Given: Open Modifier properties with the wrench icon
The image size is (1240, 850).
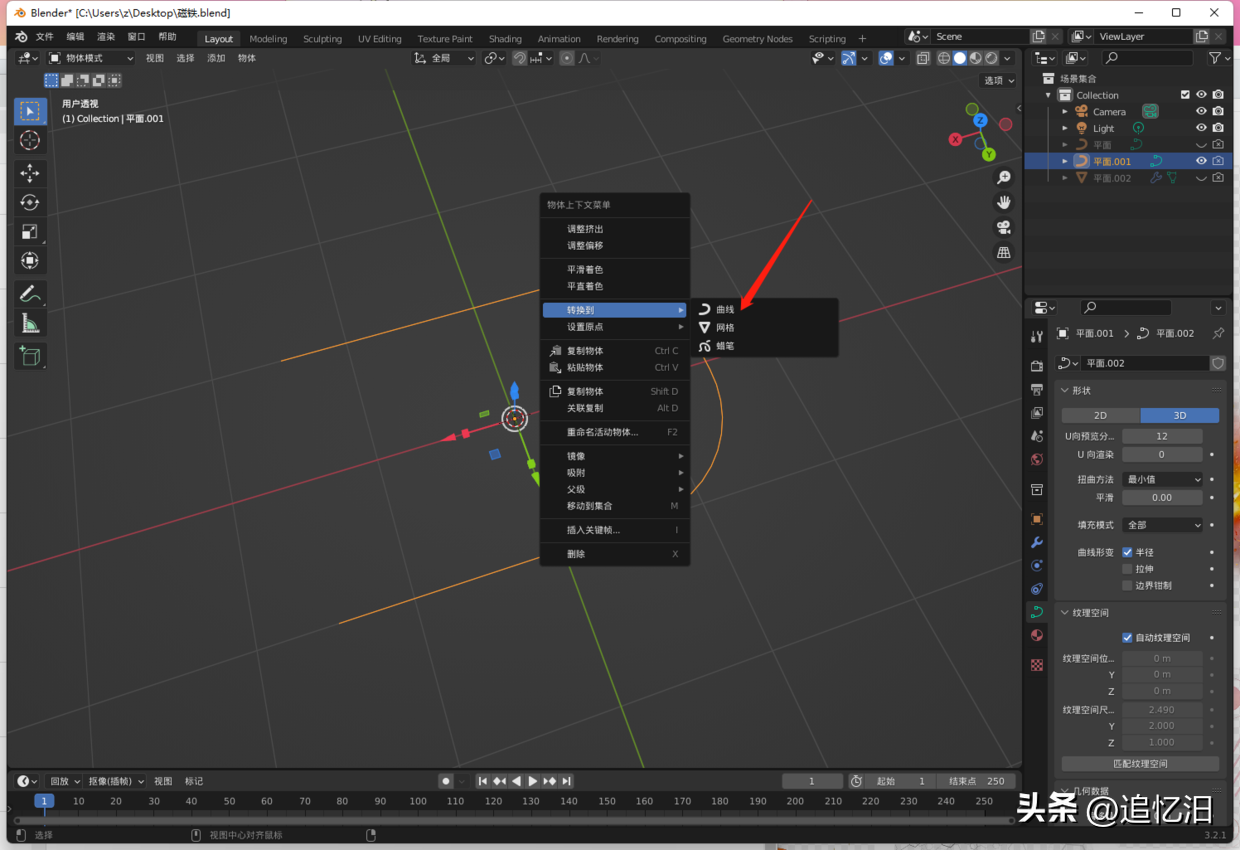Looking at the screenshot, I should 1036,544.
